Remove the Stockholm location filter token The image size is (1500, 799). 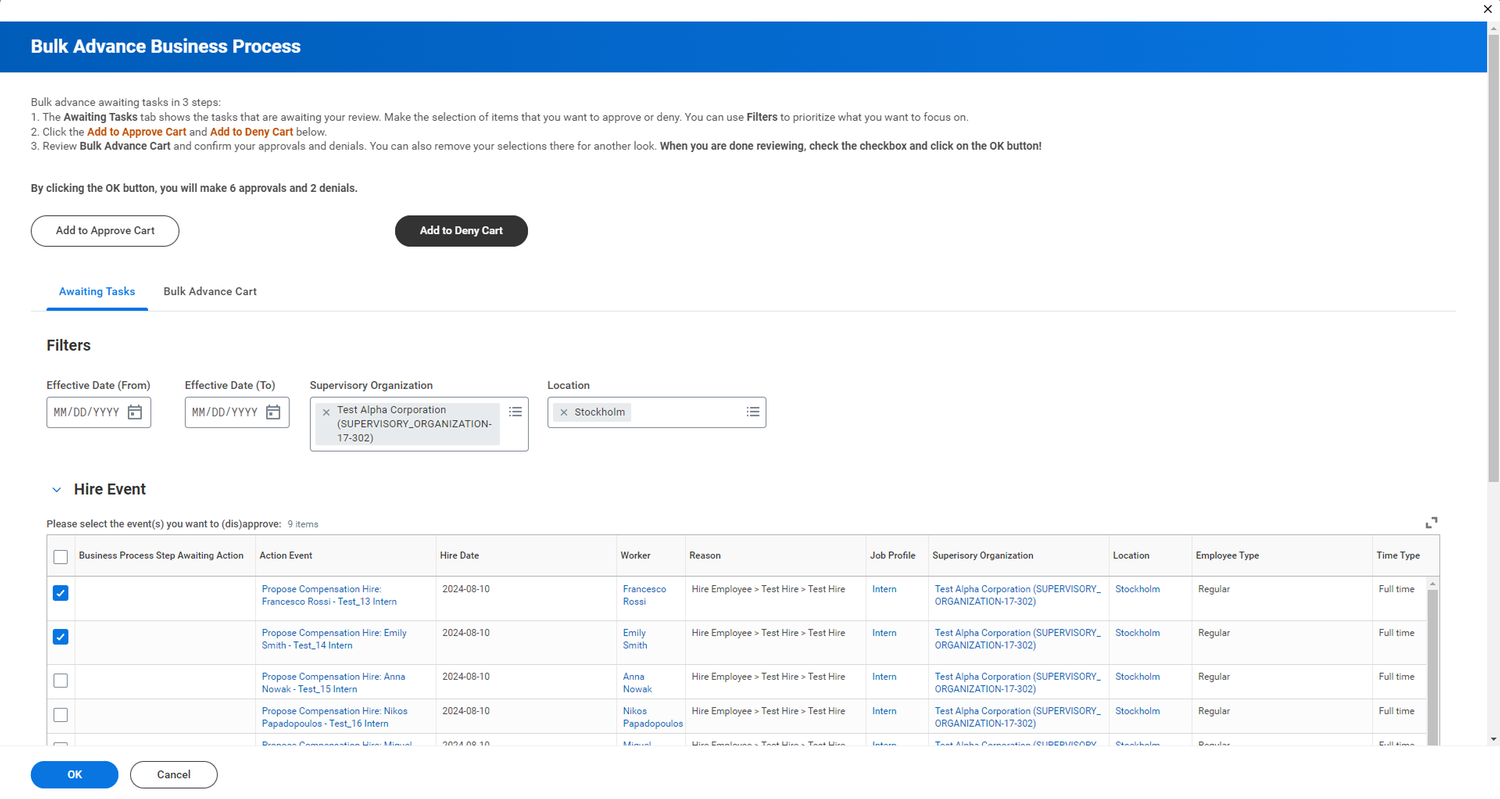564,411
